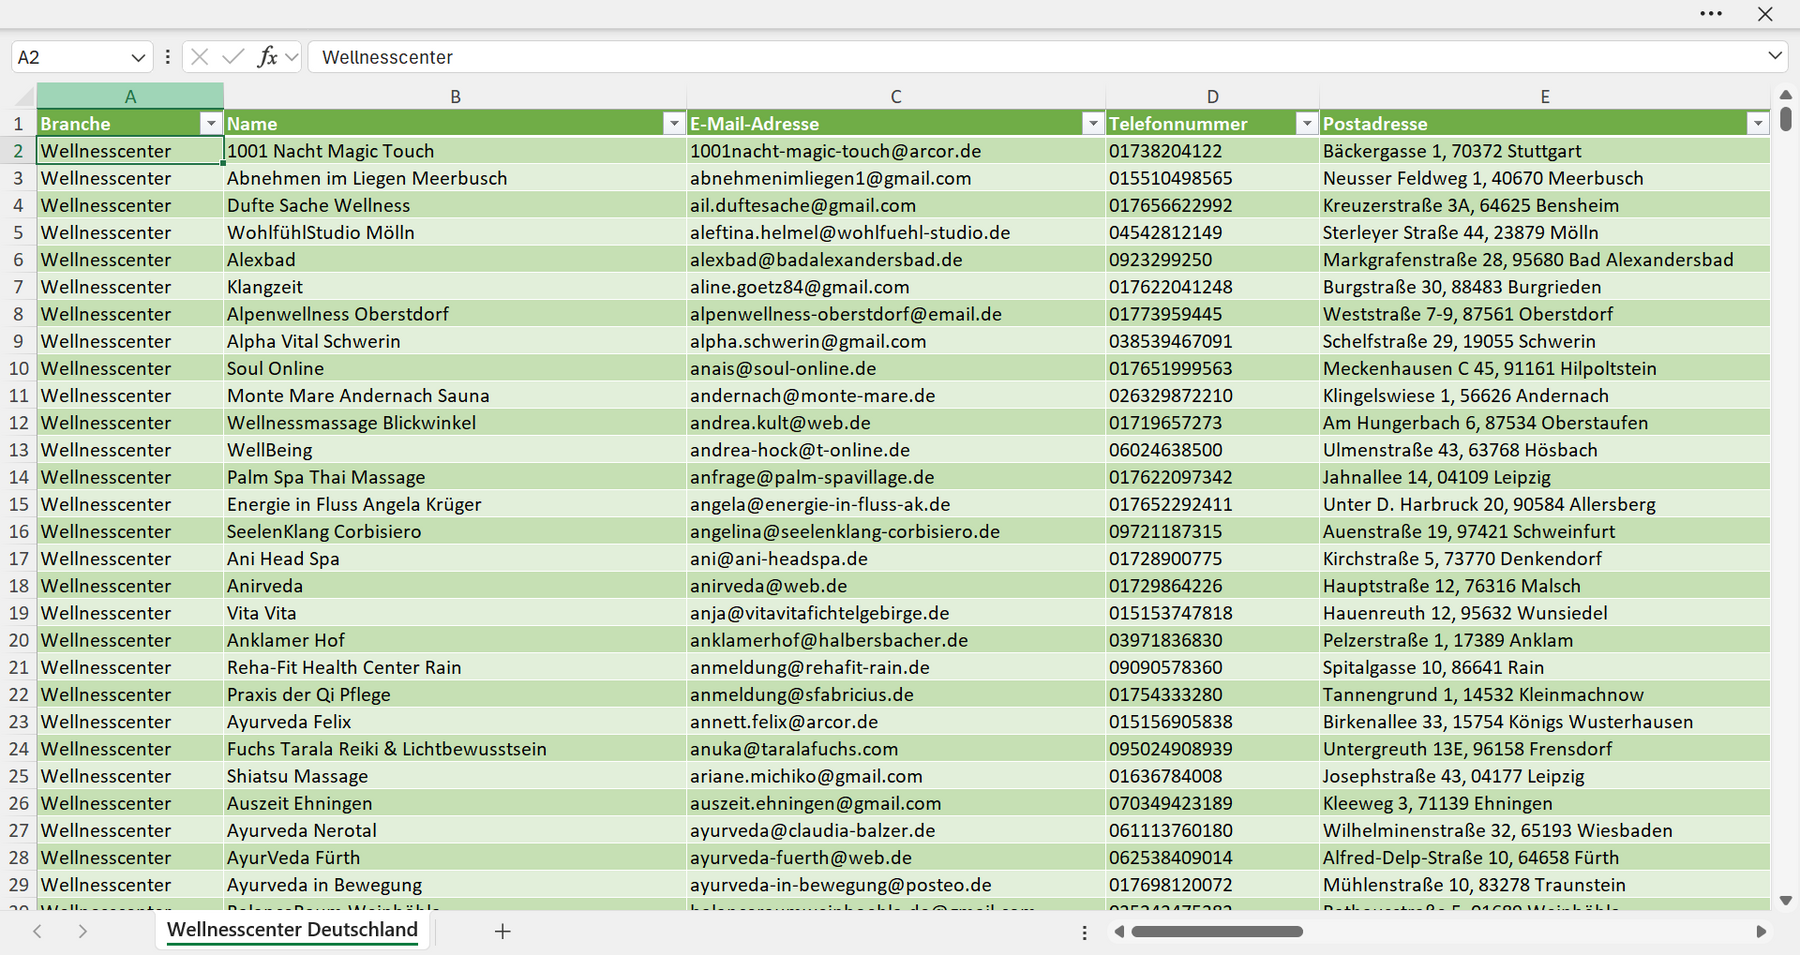This screenshot has width=1800, height=955.
Task: Expand the Name Box dropdown arrow
Action: [x=138, y=57]
